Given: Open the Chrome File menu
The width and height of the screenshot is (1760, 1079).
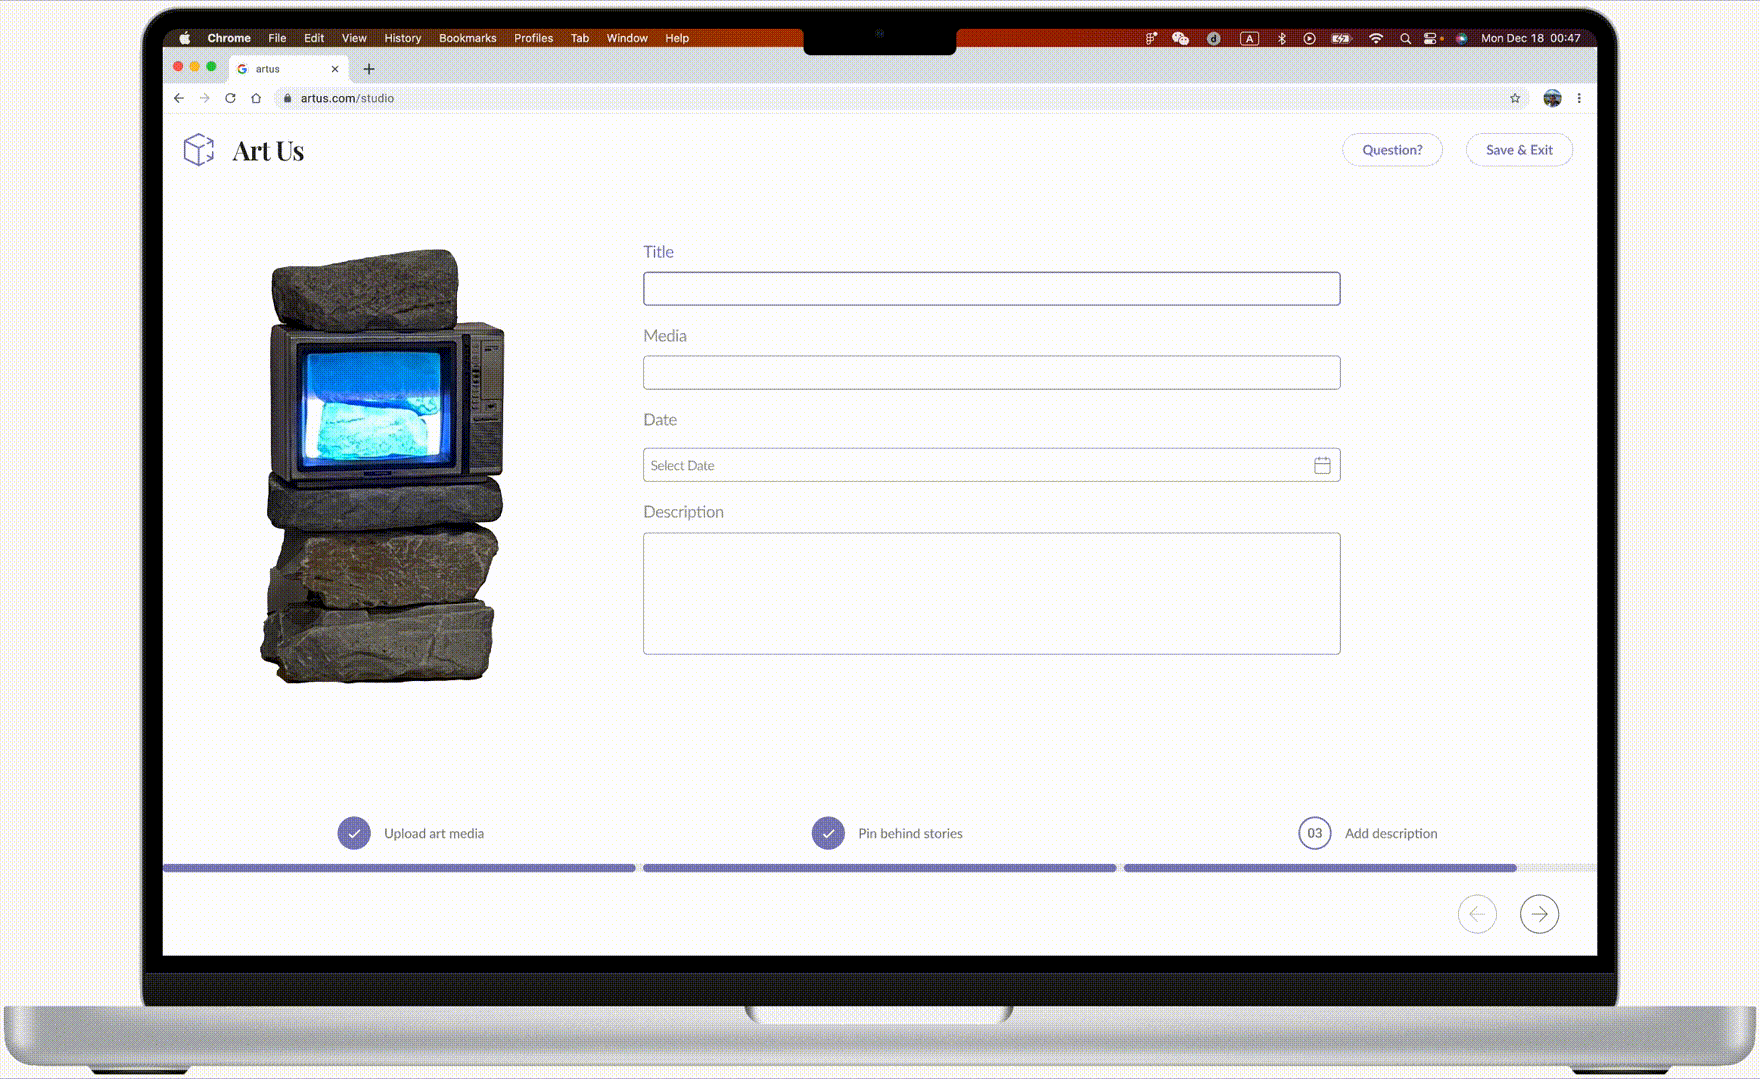Looking at the screenshot, I should (x=277, y=38).
